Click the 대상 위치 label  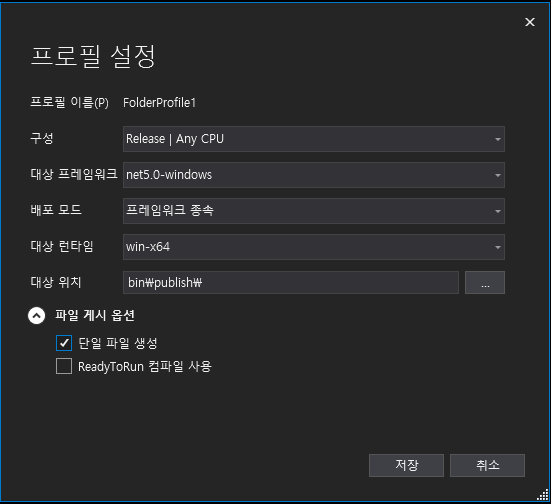(56, 282)
